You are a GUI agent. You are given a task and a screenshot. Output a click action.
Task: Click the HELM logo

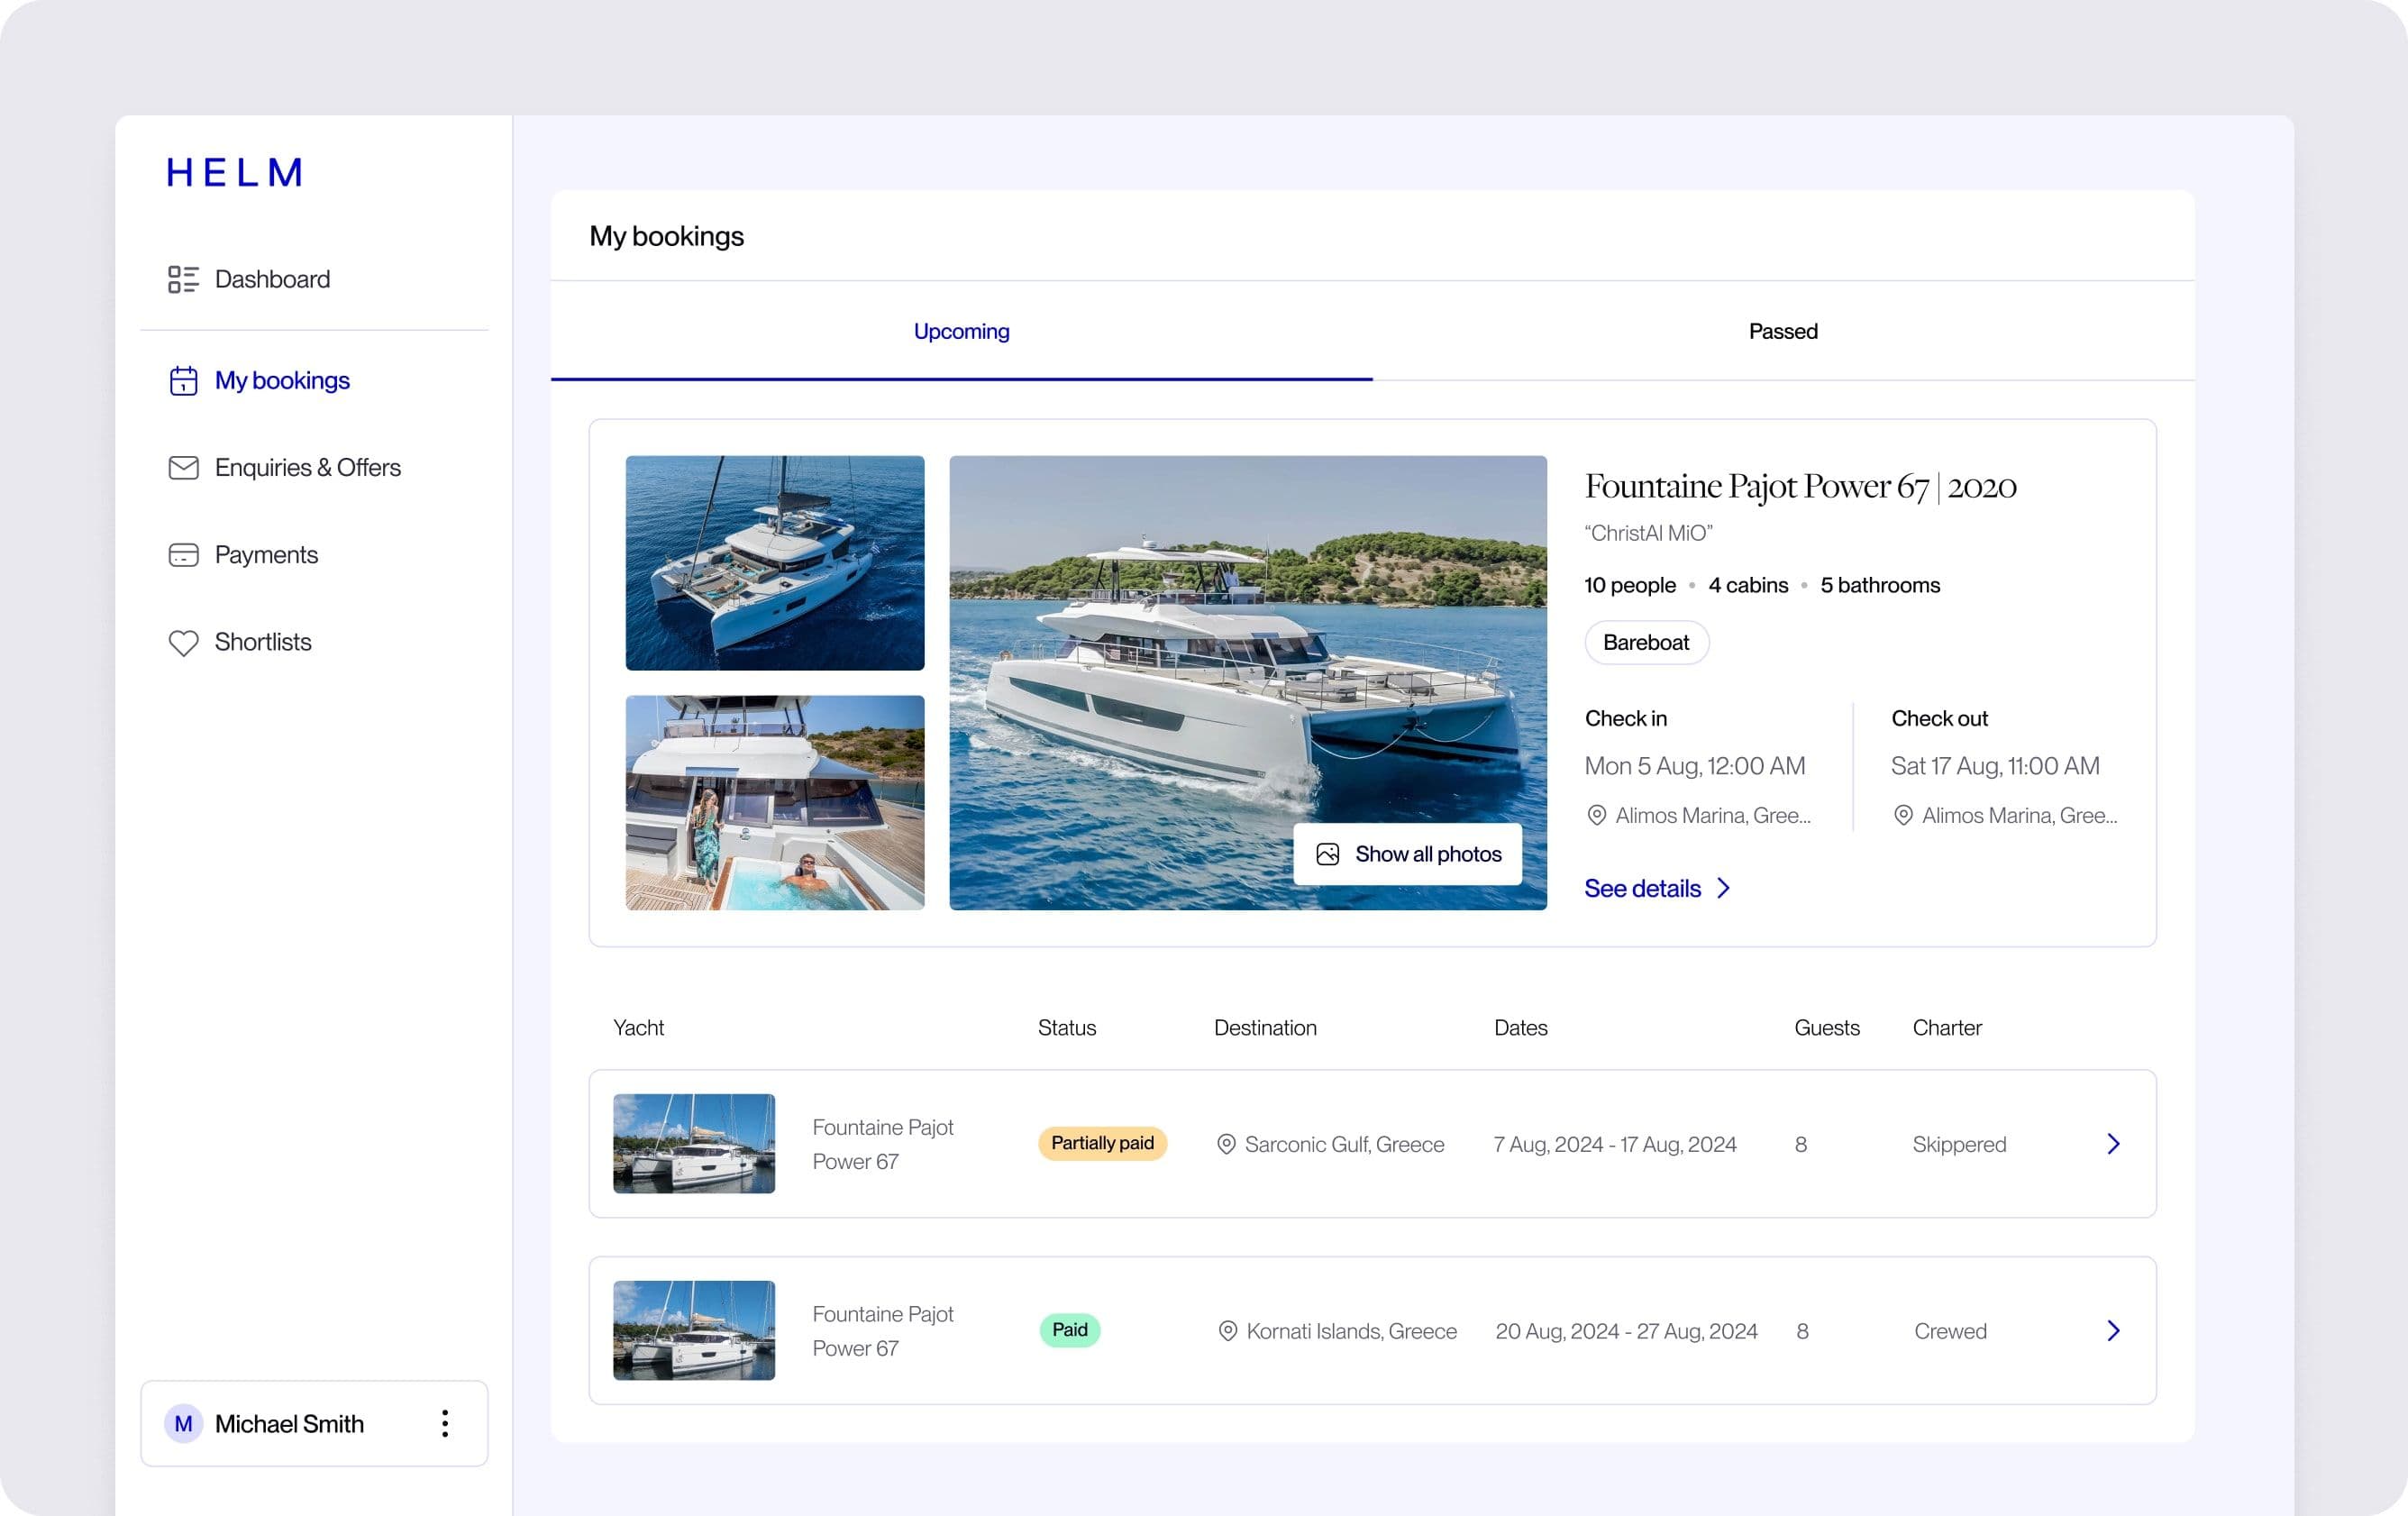click(x=235, y=172)
